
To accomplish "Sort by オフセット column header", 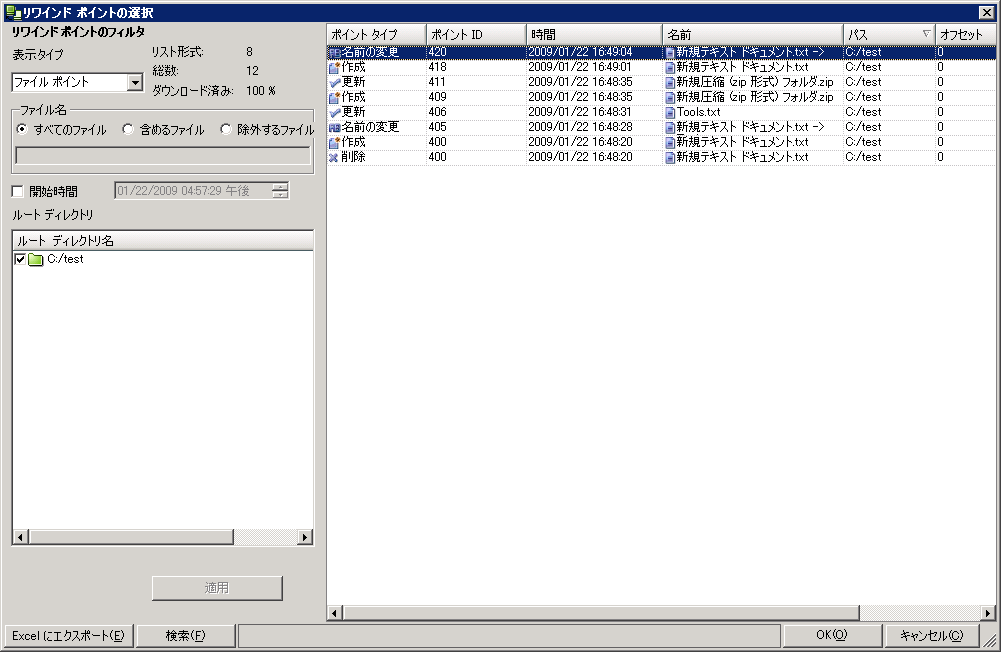I will [965, 34].
